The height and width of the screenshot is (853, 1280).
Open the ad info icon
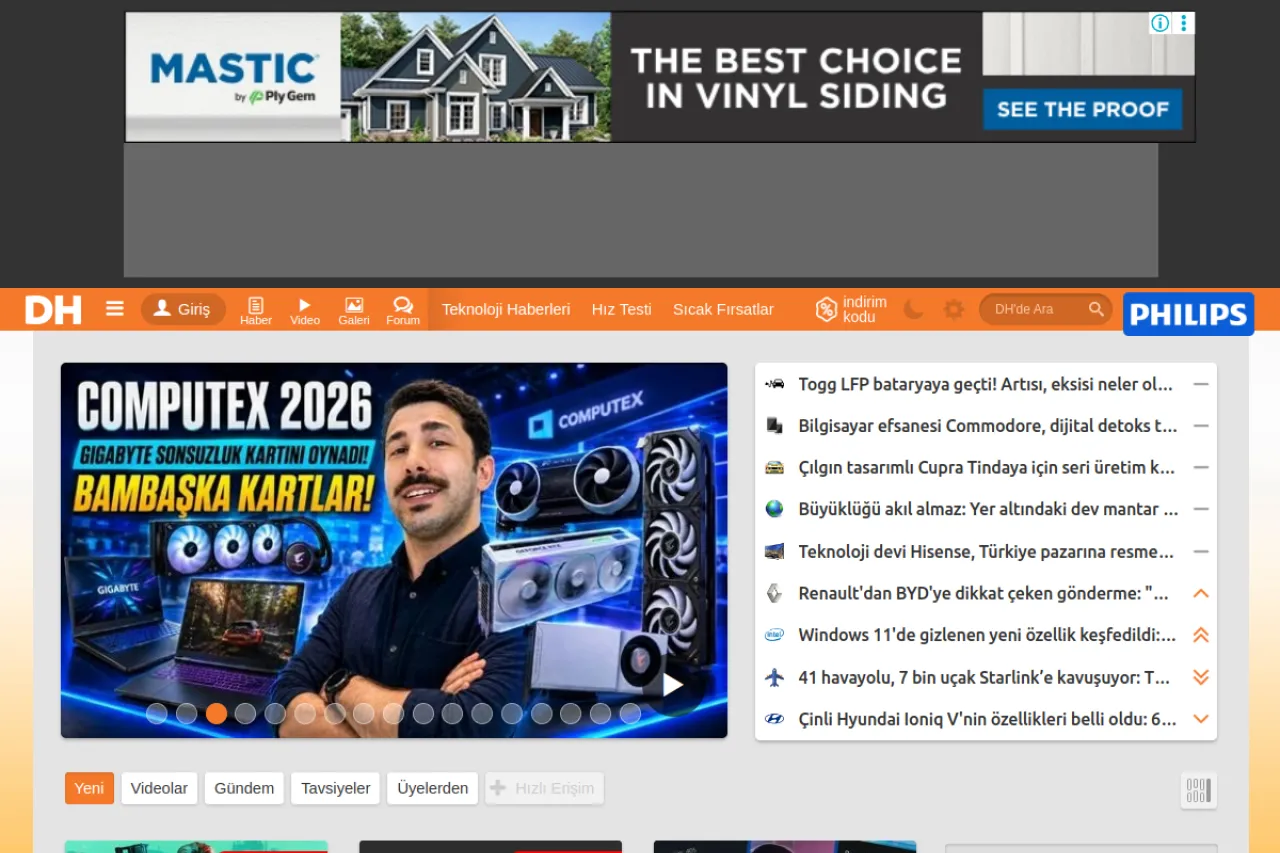click(1160, 23)
